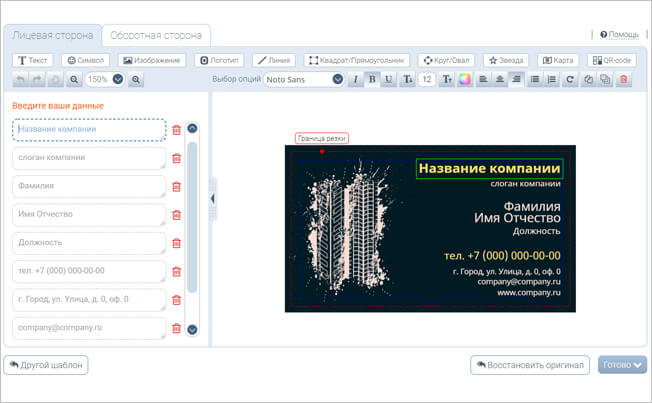
Task: Toggle underline formatting
Action: point(388,79)
